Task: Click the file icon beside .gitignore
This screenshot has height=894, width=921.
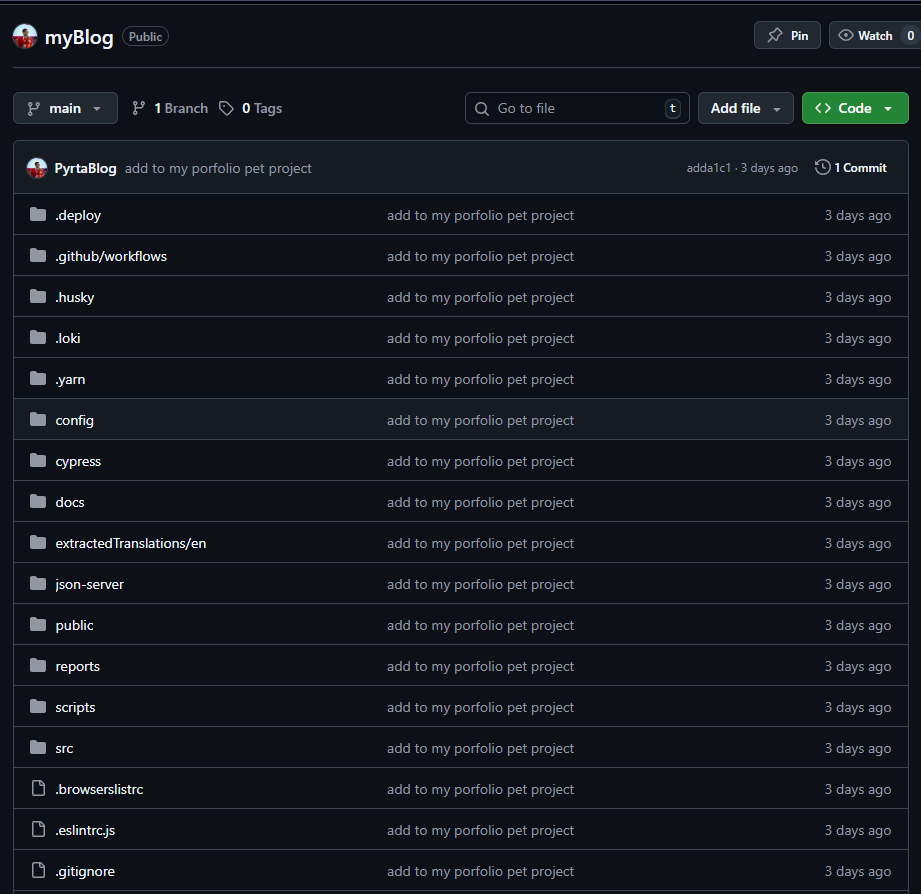Action: coord(38,871)
